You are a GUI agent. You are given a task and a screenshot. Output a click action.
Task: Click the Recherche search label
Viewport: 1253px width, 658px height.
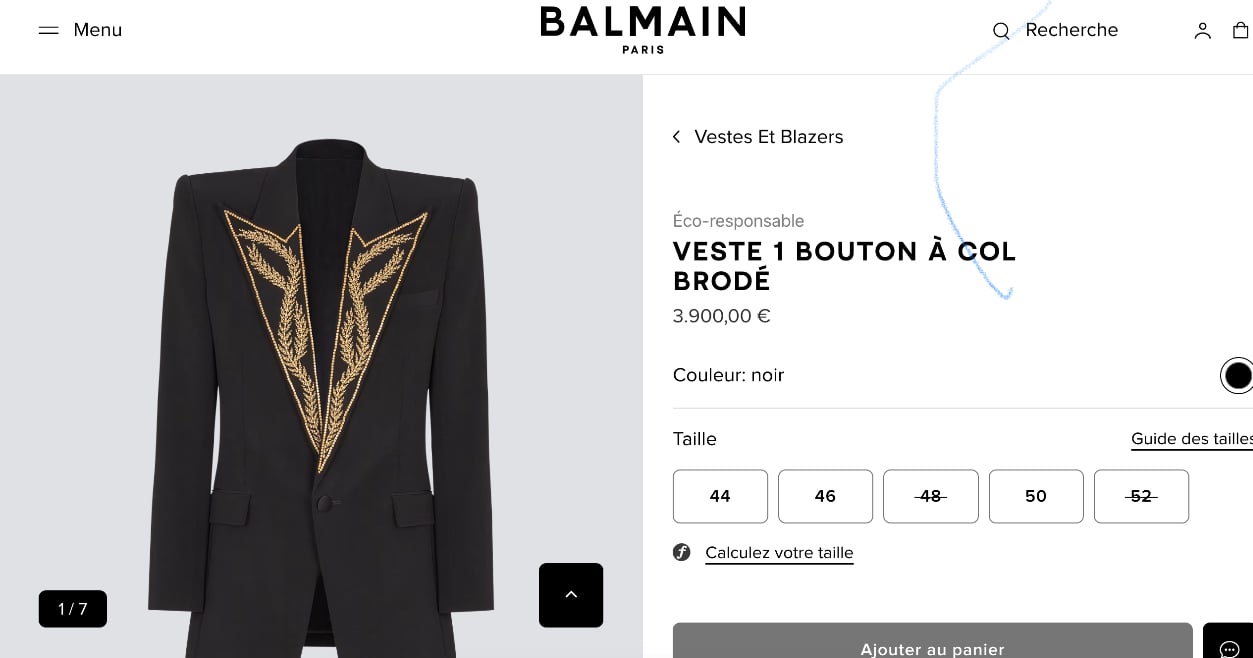point(1071,30)
